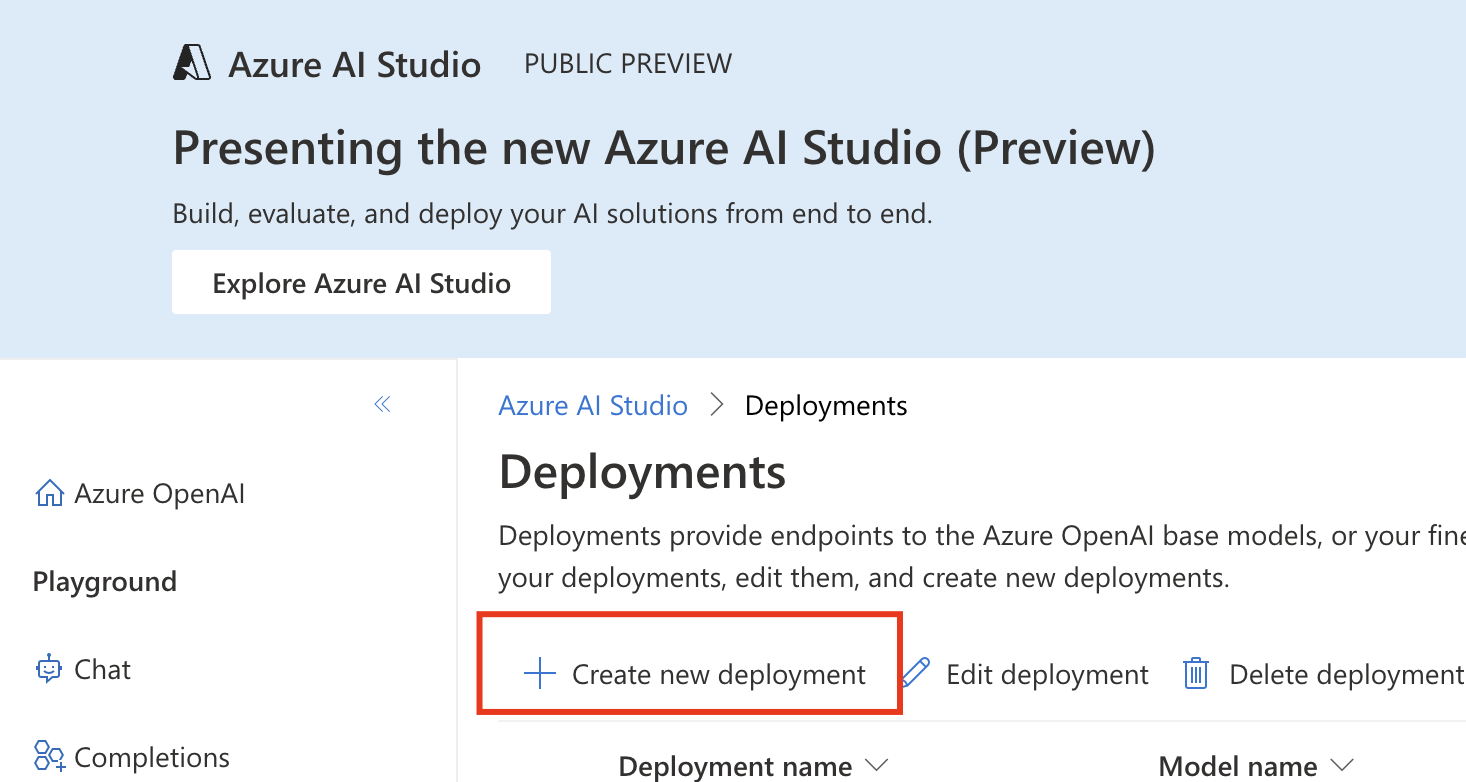Viewport: 1466px width, 782px height.
Task: Collapse the sidebar with double-chevron icon
Action: (x=382, y=404)
